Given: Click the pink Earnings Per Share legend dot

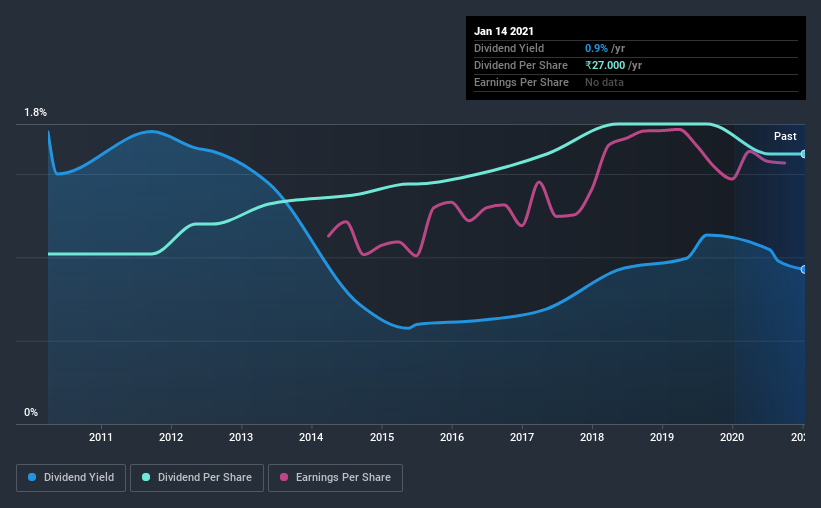Looking at the screenshot, I should pos(284,477).
